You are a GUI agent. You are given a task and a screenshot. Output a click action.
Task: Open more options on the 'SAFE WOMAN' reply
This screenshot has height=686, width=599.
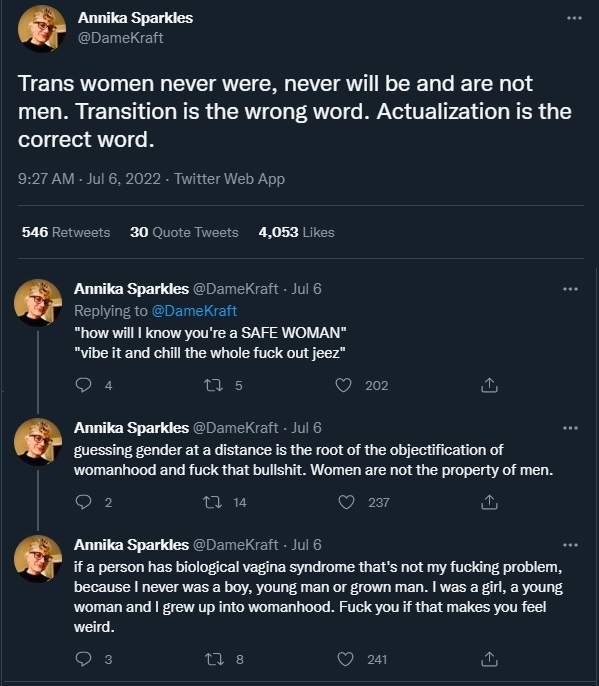pyautogui.click(x=570, y=289)
